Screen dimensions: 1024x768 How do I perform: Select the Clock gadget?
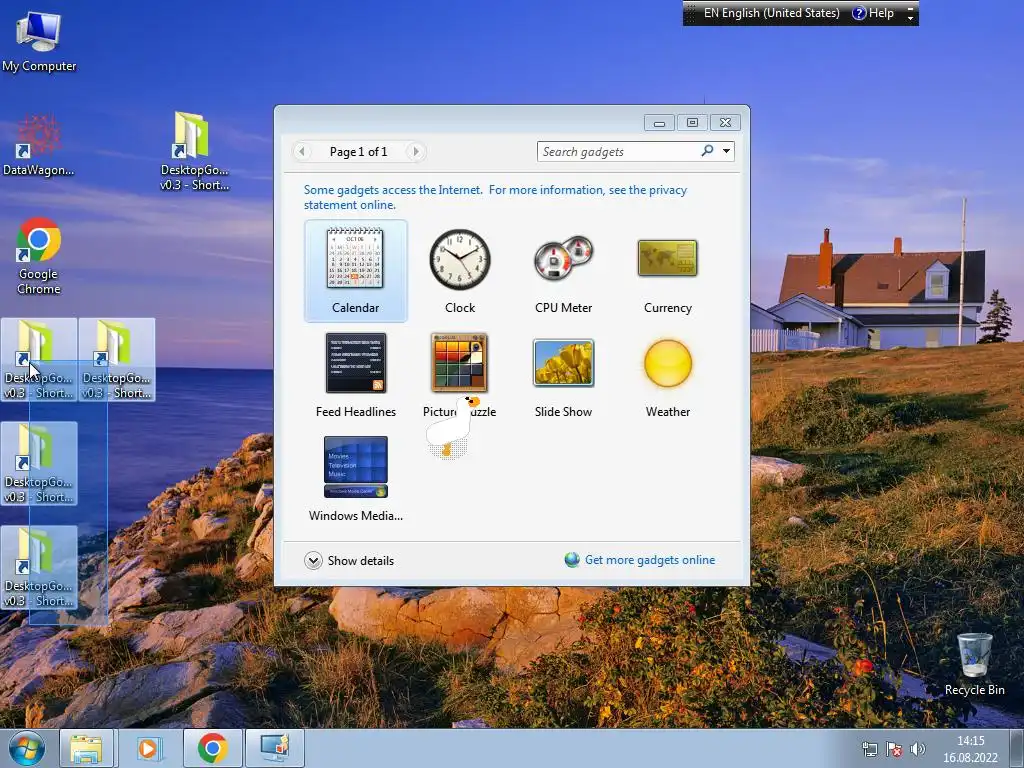click(x=460, y=270)
